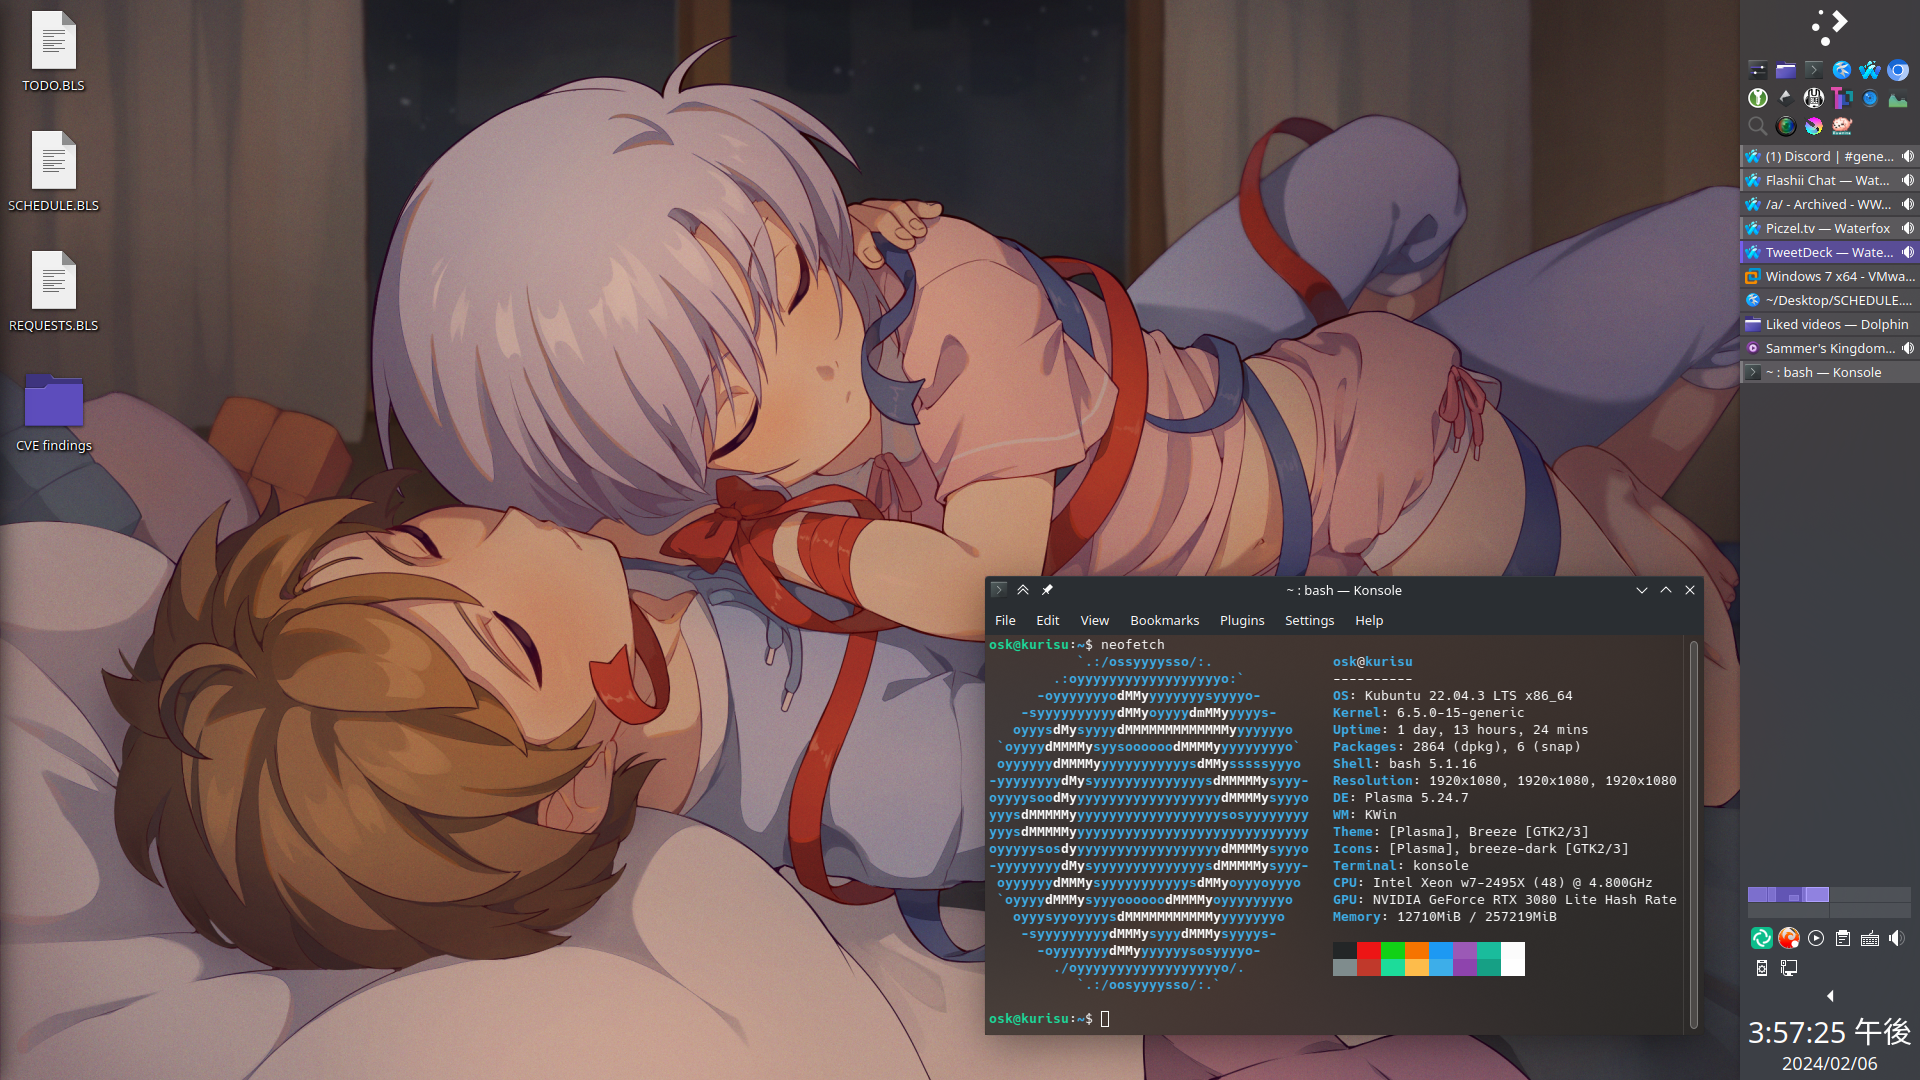Click the Konsole vertical scrollbar

pos(1694,835)
